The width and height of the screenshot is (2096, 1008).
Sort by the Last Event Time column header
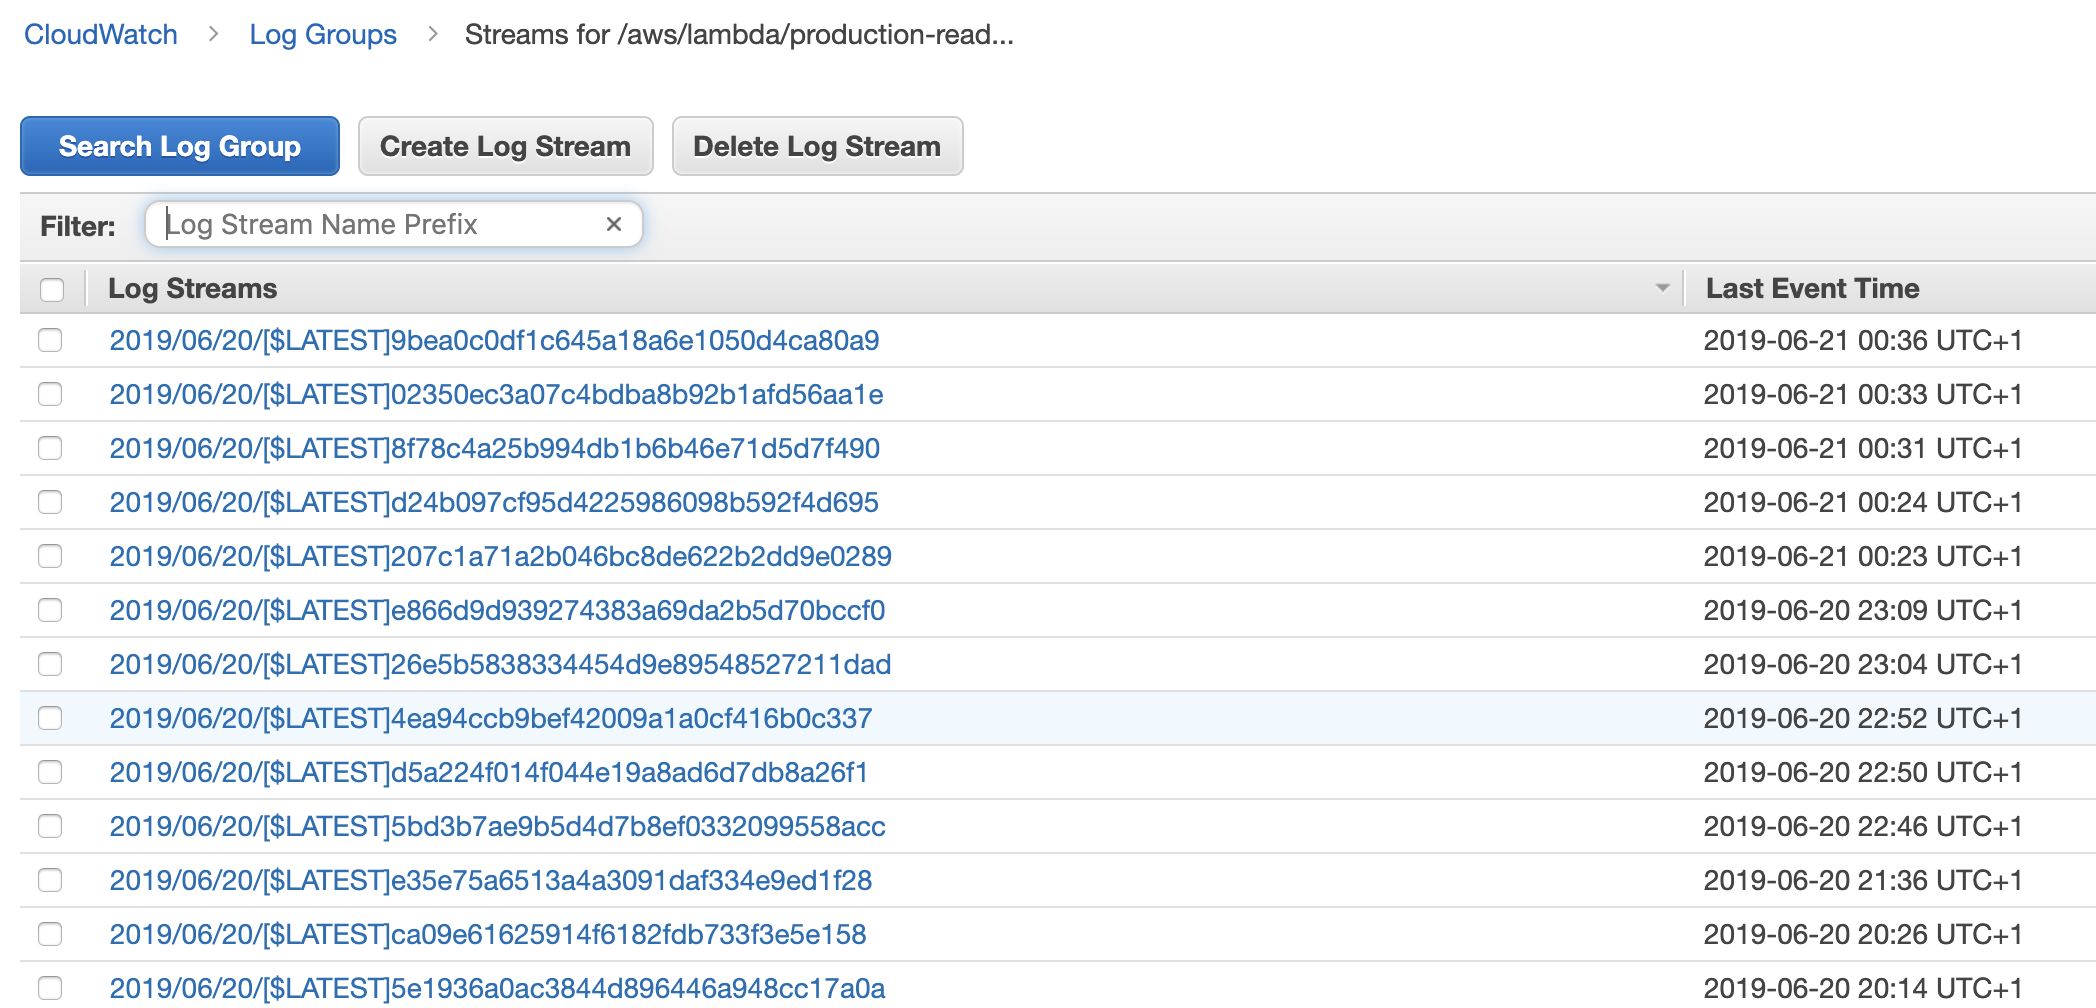[x=1812, y=288]
